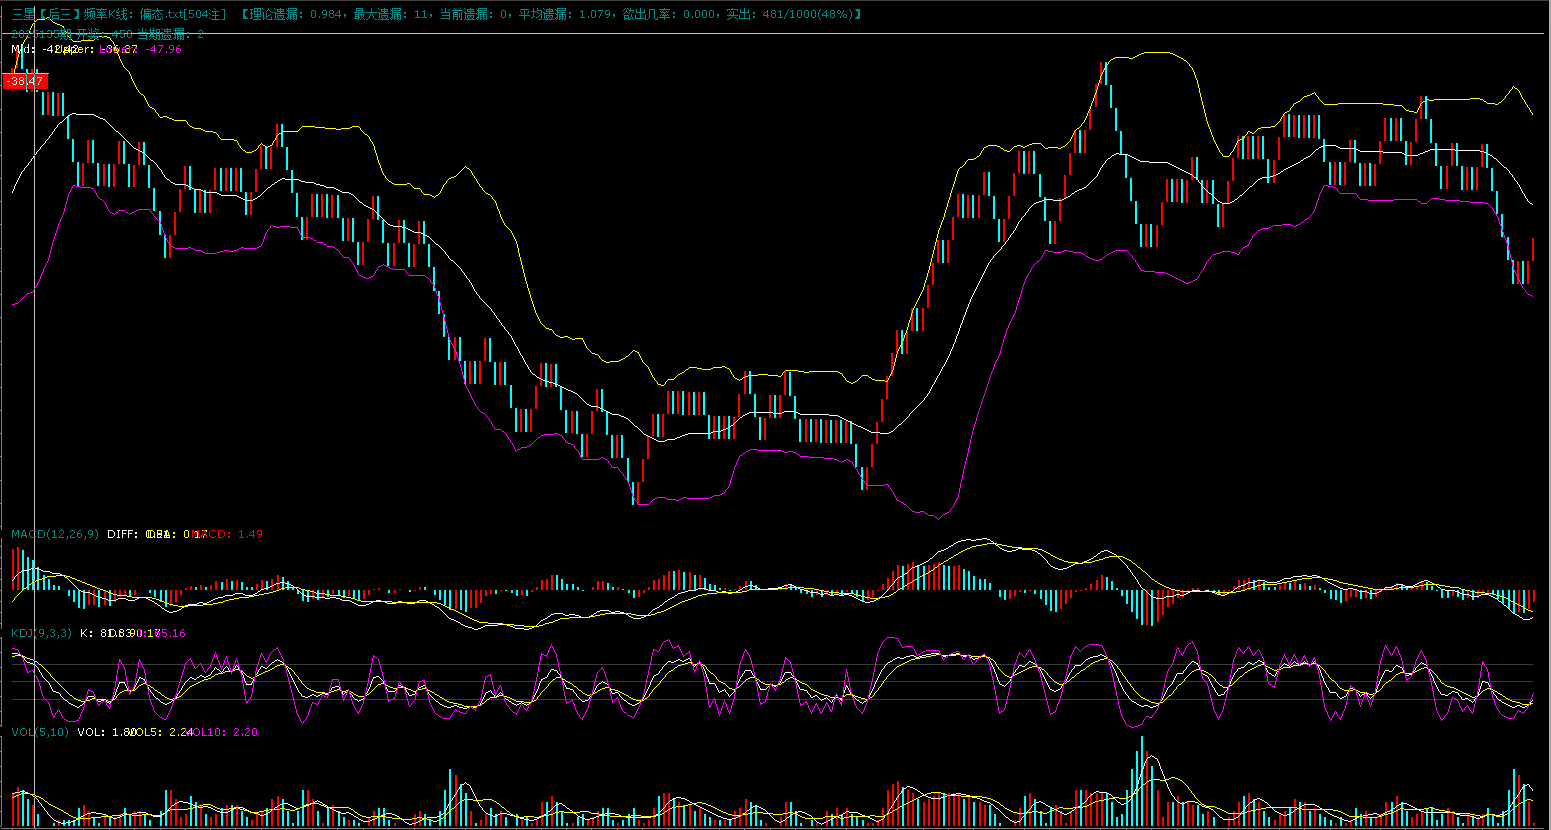
Task: Click the lowest trough of the magenta lower band
Action: click(x=937, y=517)
